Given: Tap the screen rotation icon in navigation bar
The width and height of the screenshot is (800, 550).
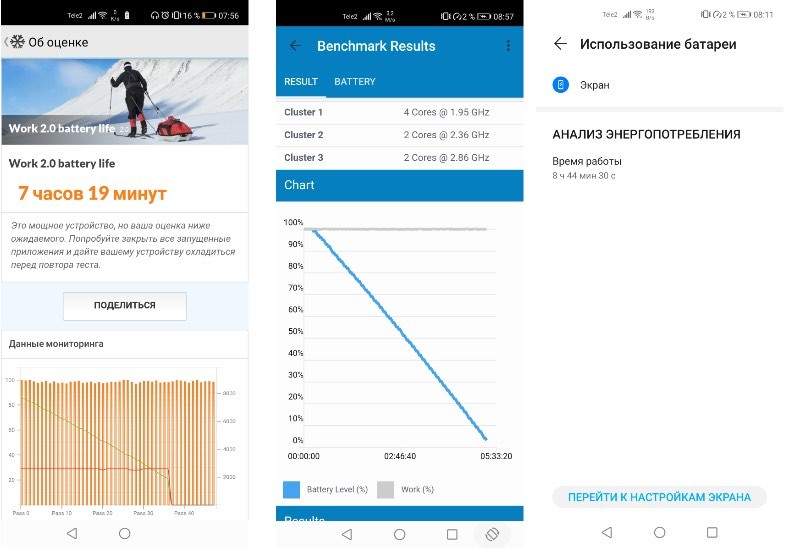Looking at the screenshot, I should point(492,534).
